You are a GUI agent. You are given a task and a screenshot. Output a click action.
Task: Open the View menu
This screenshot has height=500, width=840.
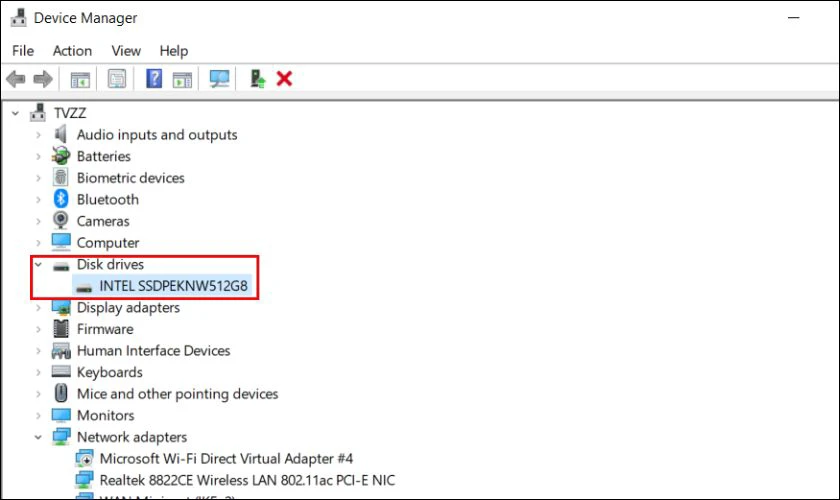[126, 51]
